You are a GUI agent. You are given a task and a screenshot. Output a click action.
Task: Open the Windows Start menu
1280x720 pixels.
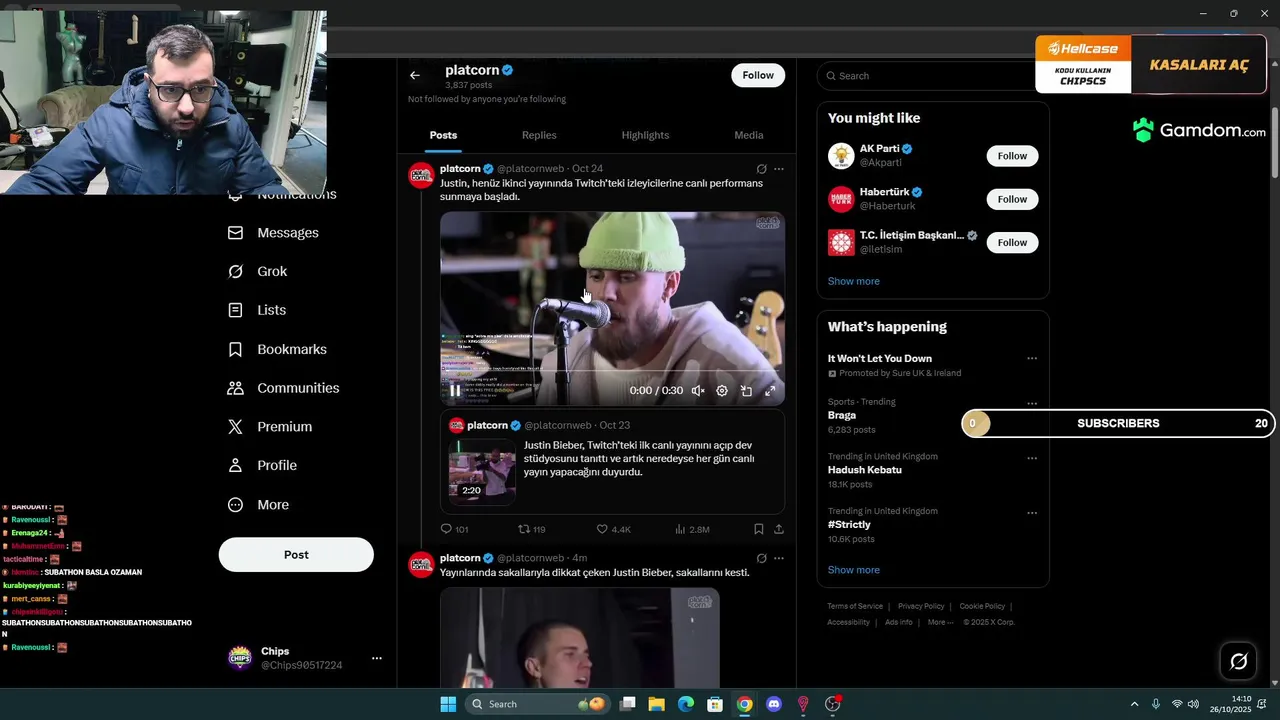point(448,704)
